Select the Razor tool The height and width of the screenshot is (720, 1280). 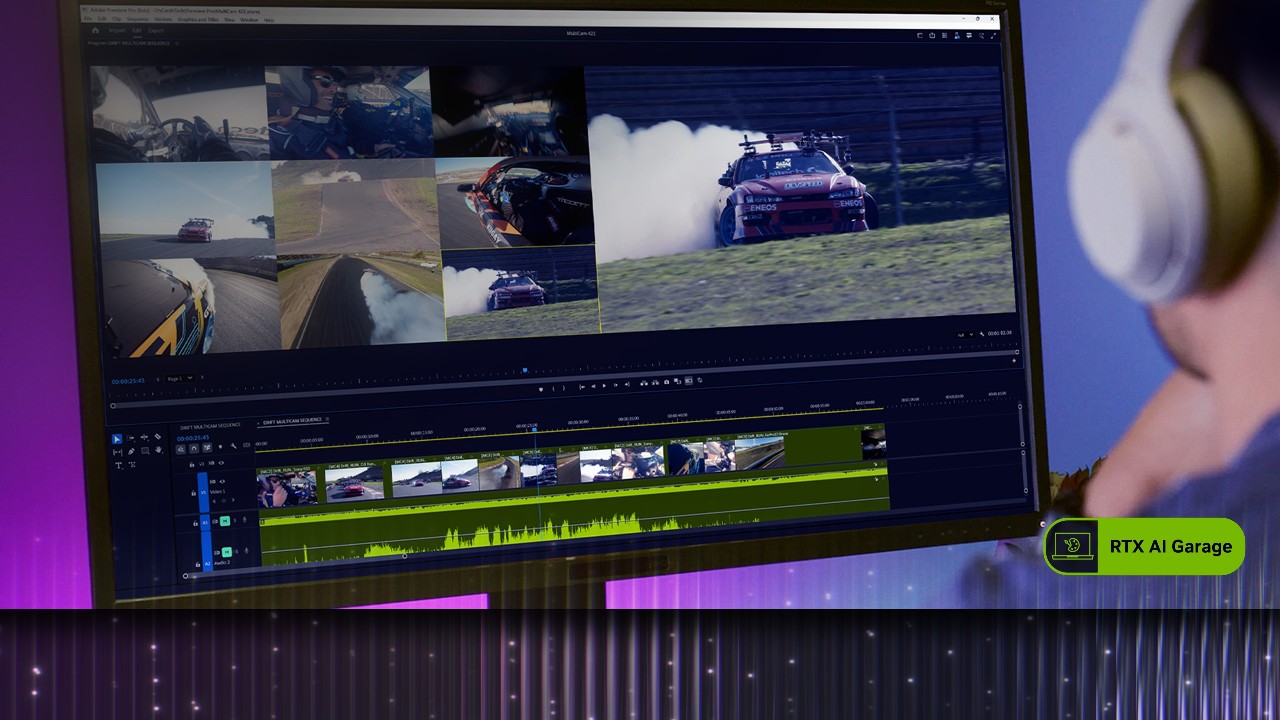click(158, 437)
